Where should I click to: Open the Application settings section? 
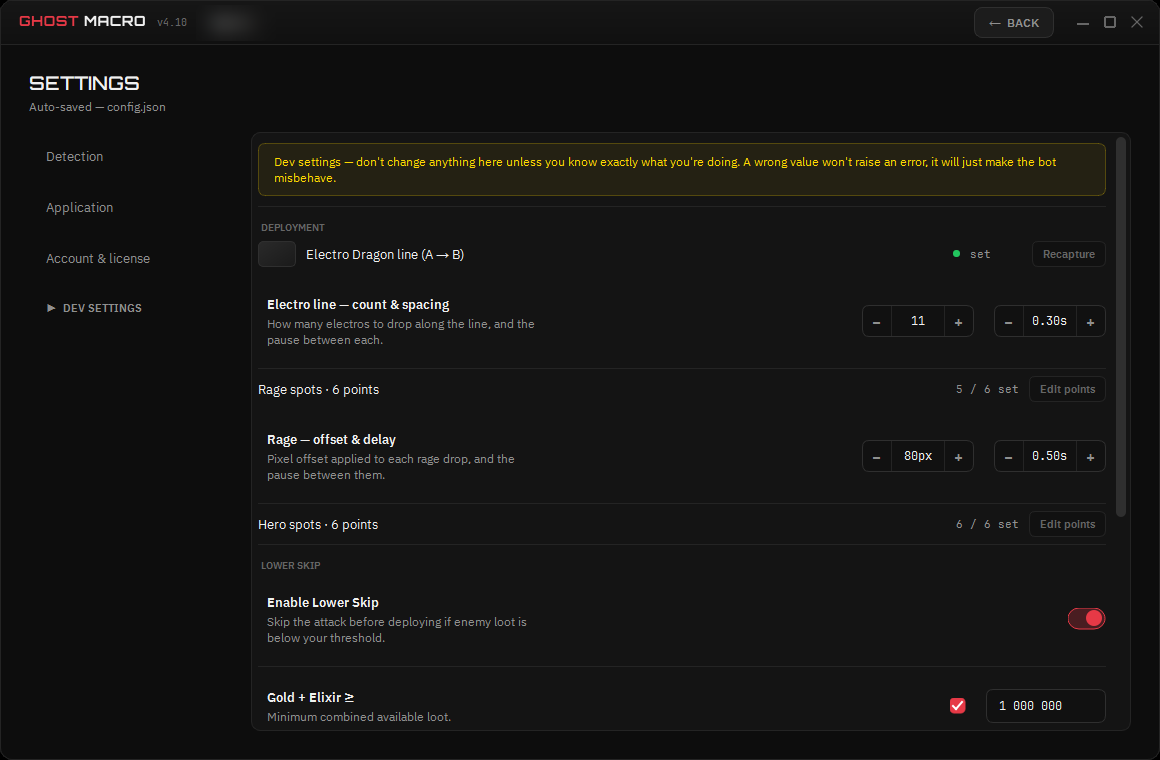(80, 208)
